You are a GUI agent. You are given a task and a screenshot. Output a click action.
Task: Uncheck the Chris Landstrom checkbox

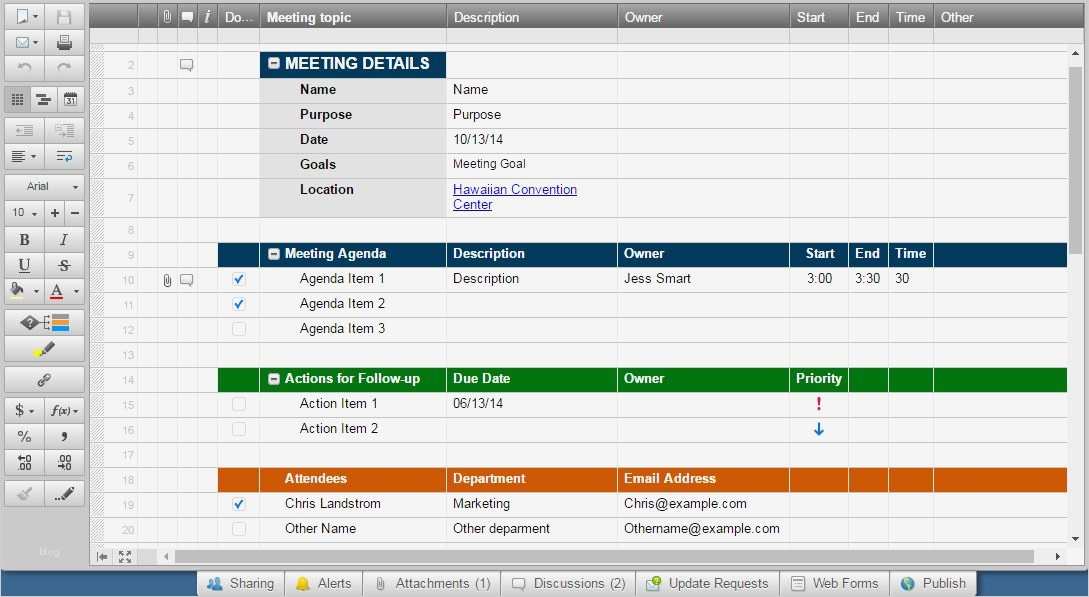click(x=238, y=504)
